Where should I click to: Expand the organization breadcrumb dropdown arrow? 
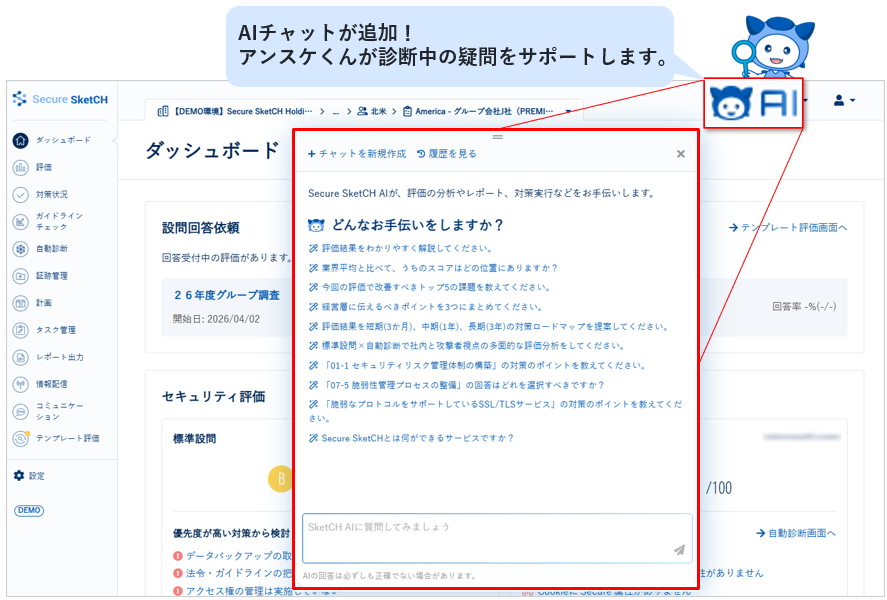(568, 111)
